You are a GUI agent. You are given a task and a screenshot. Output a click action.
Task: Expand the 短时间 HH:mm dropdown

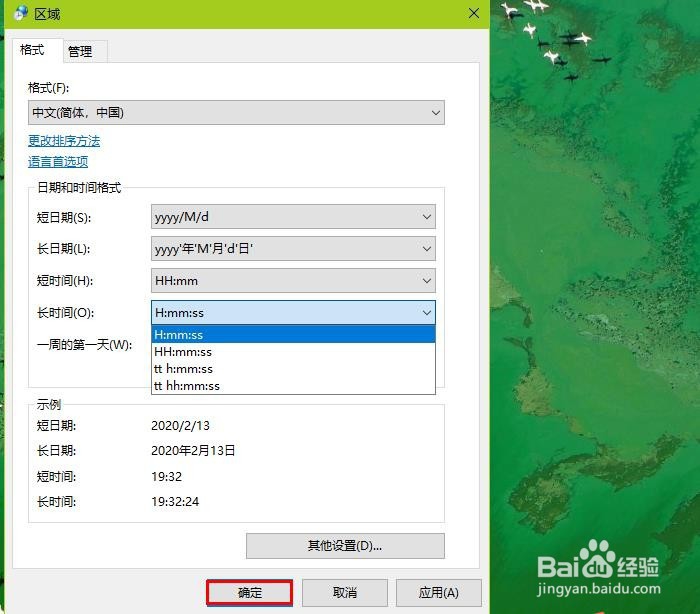click(x=293, y=281)
